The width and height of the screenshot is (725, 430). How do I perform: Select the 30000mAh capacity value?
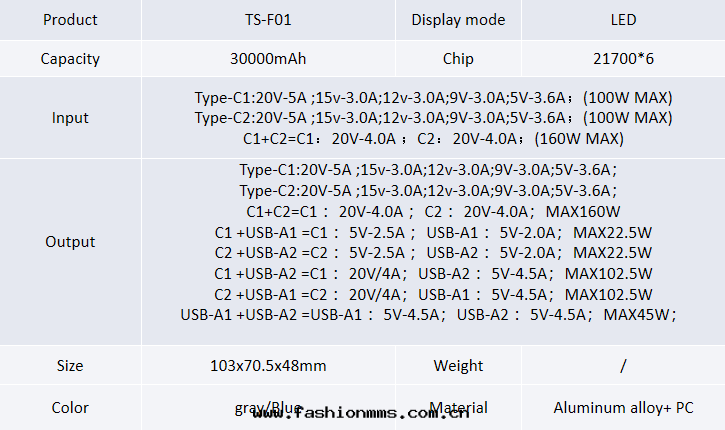click(x=268, y=59)
